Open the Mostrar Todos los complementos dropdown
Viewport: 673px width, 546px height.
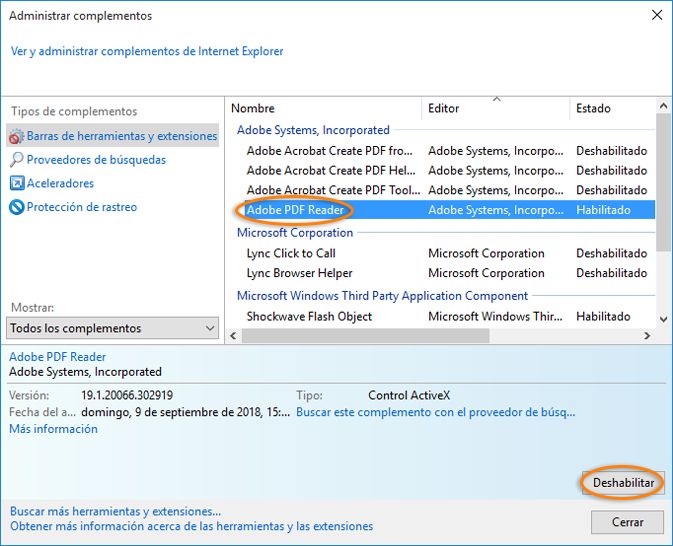[112, 328]
